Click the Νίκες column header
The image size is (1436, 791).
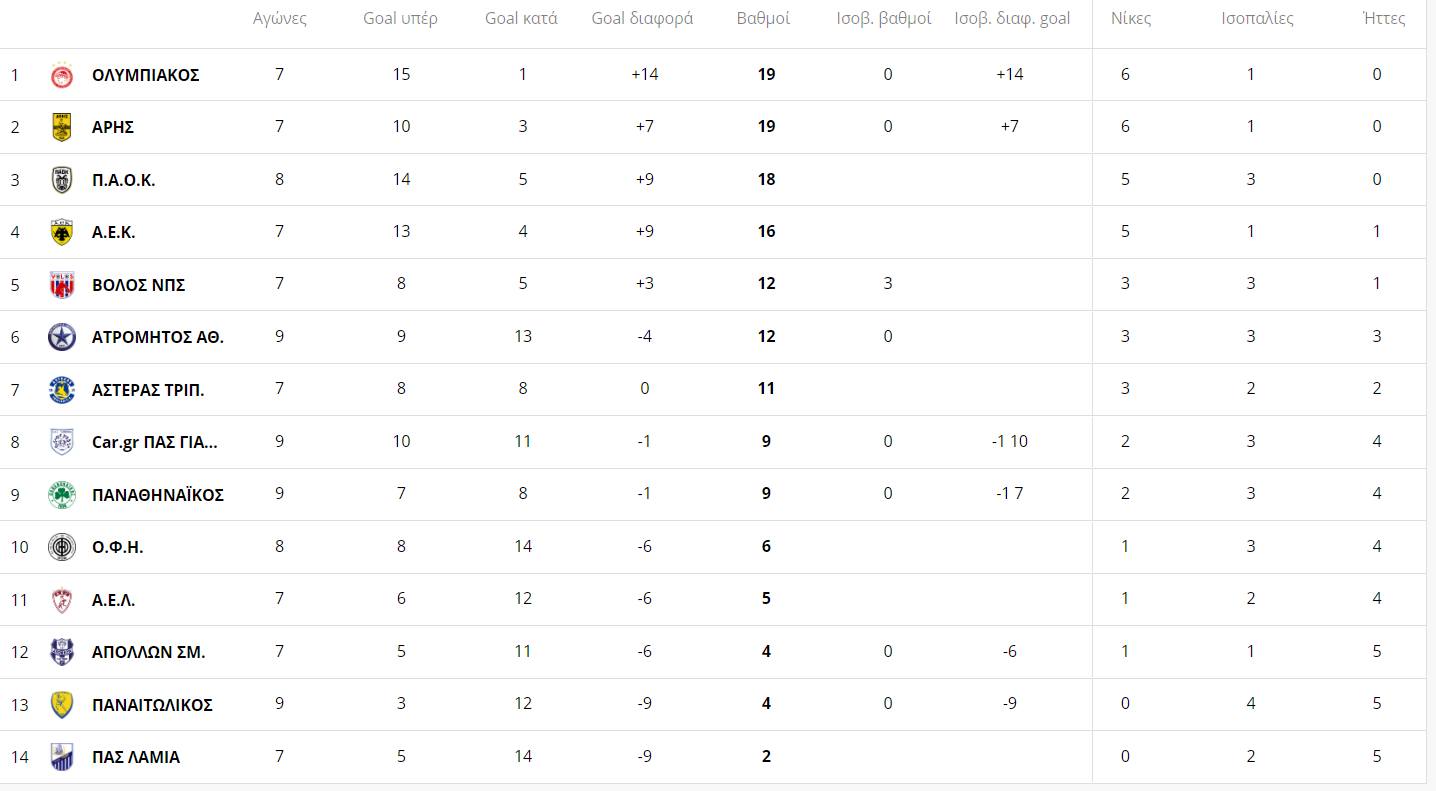click(x=1131, y=19)
